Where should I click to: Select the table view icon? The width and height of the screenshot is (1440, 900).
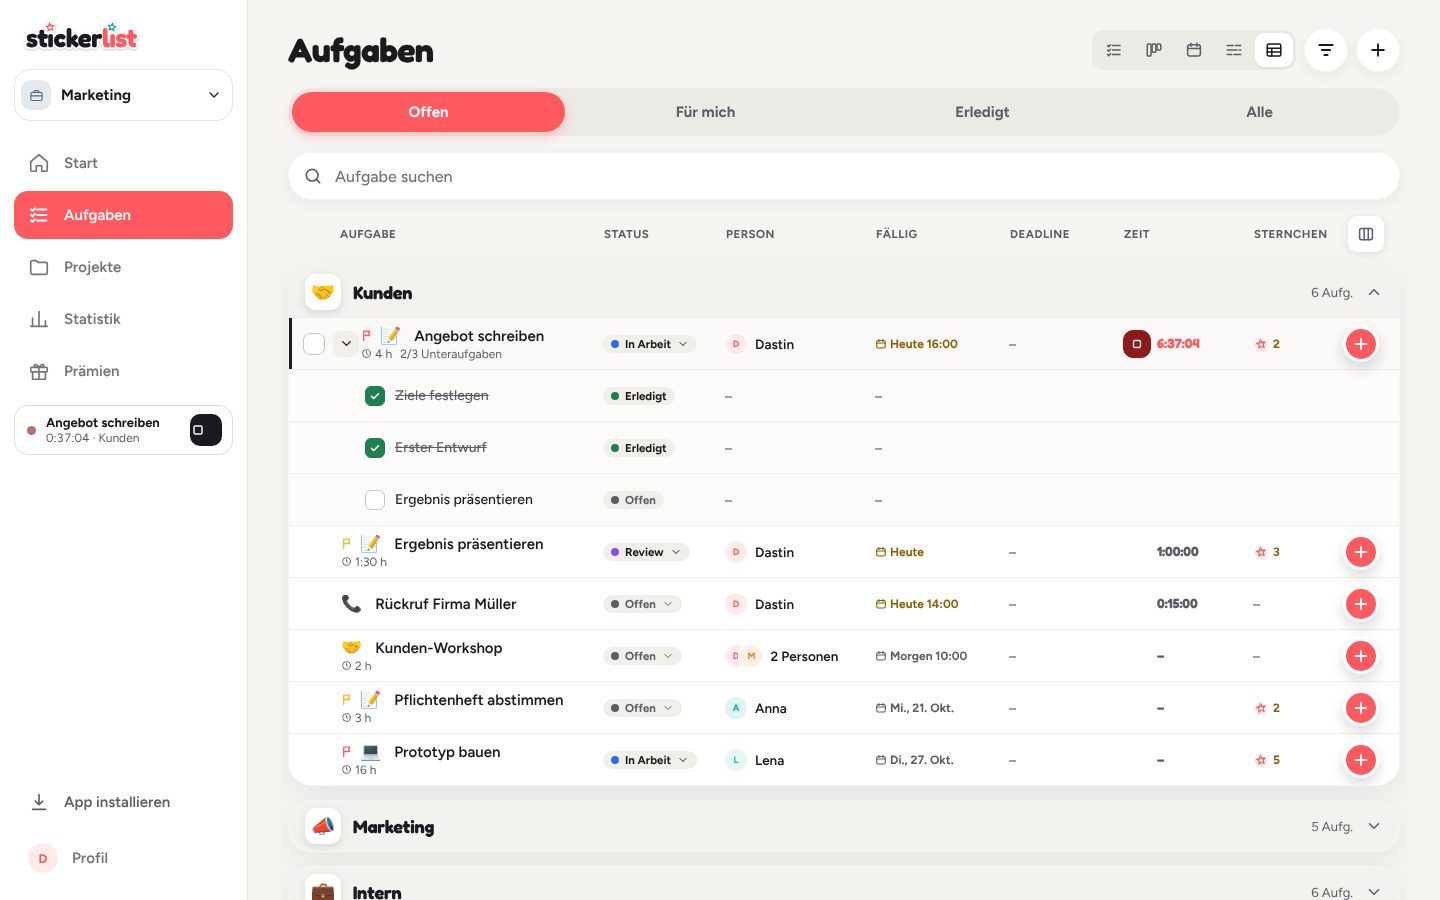tap(1274, 50)
